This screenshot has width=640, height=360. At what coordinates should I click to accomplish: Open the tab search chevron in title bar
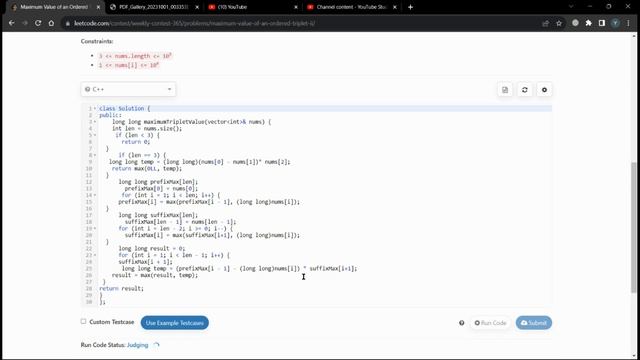(x=571, y=7)
